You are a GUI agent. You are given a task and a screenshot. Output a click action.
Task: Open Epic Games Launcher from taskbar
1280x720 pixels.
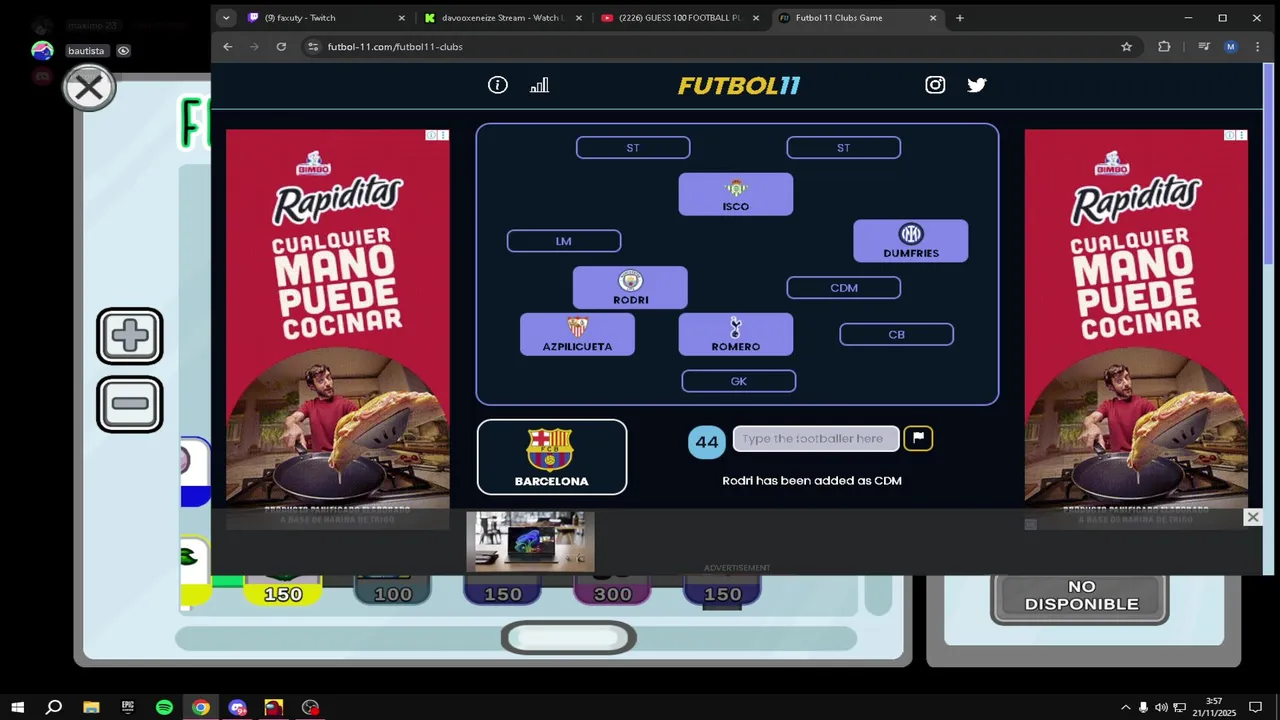coord(128,707)
